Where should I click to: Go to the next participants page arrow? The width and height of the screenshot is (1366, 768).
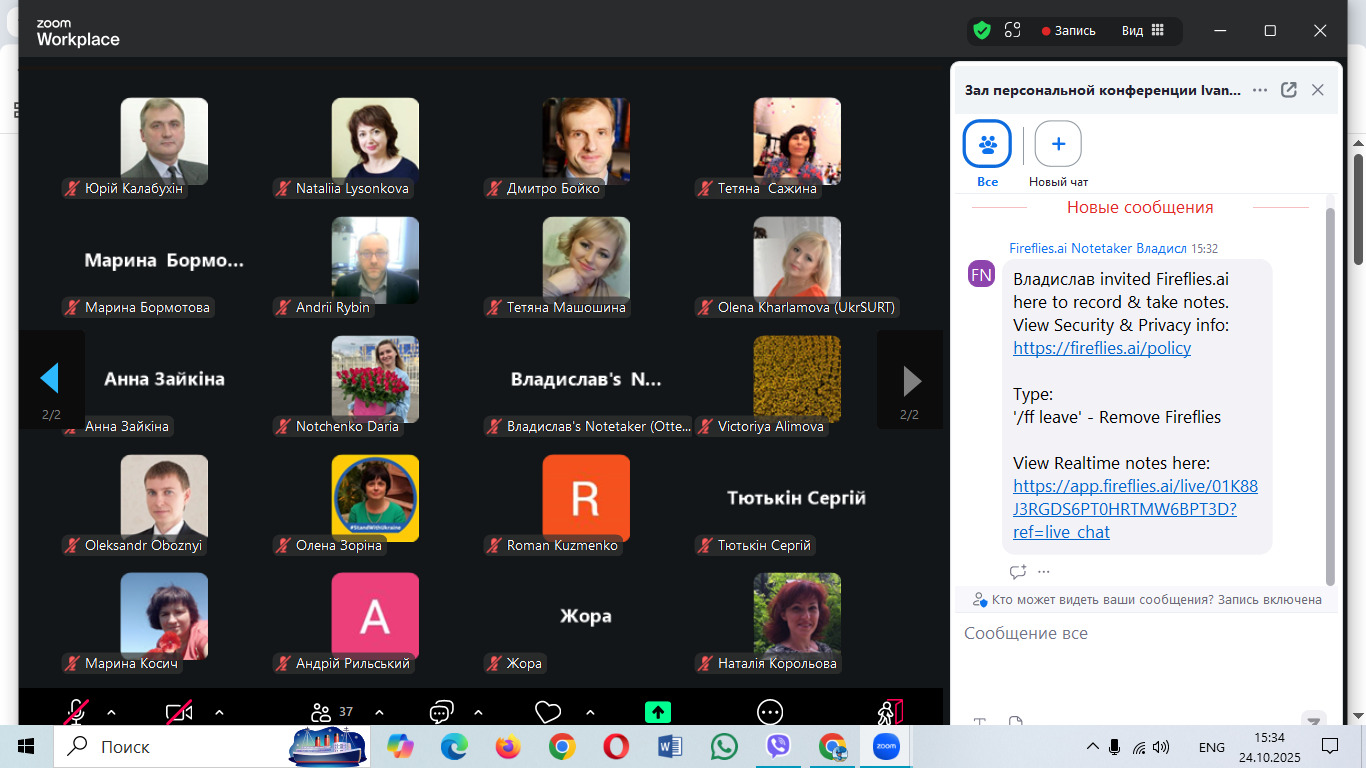click(911, 380)
